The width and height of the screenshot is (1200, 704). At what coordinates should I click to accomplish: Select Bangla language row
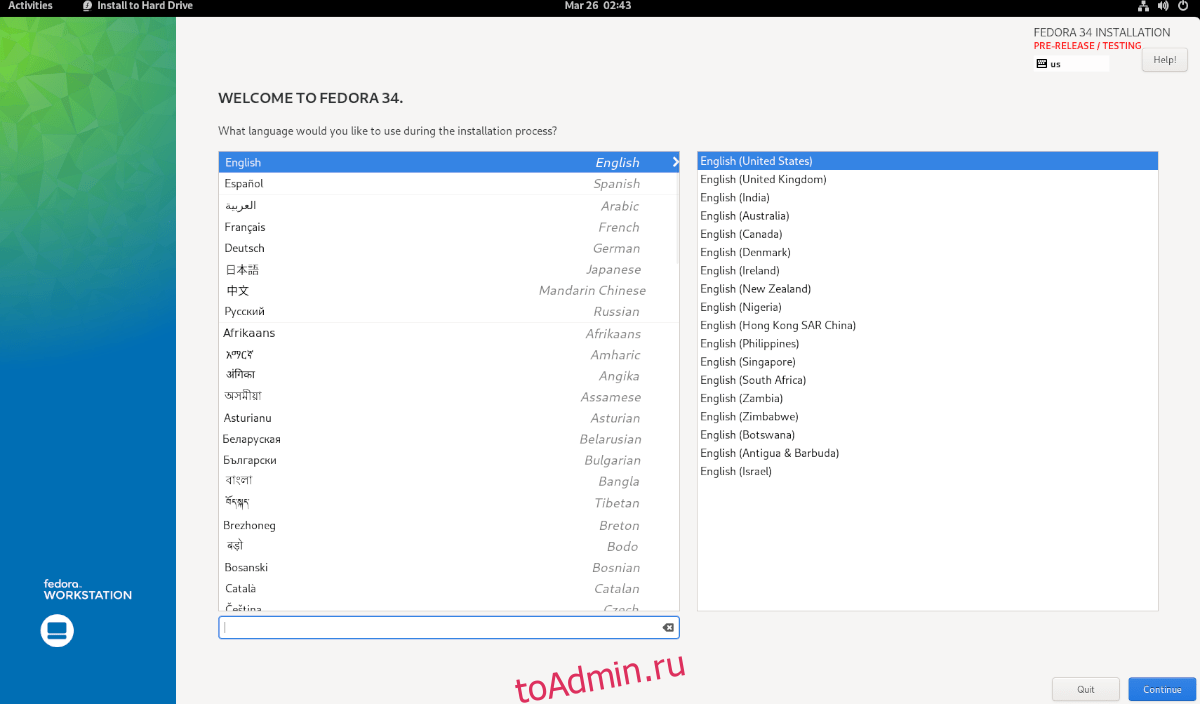[448, 481]
